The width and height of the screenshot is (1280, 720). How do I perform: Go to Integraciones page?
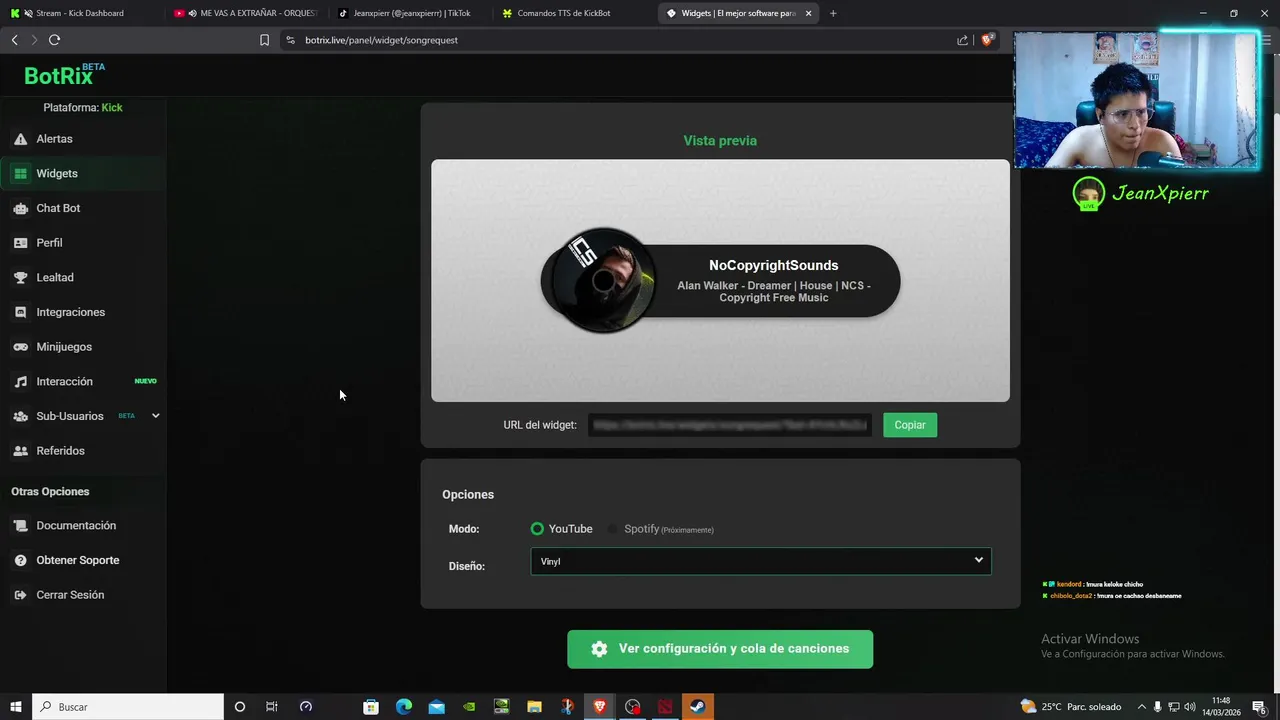point(70,312)
